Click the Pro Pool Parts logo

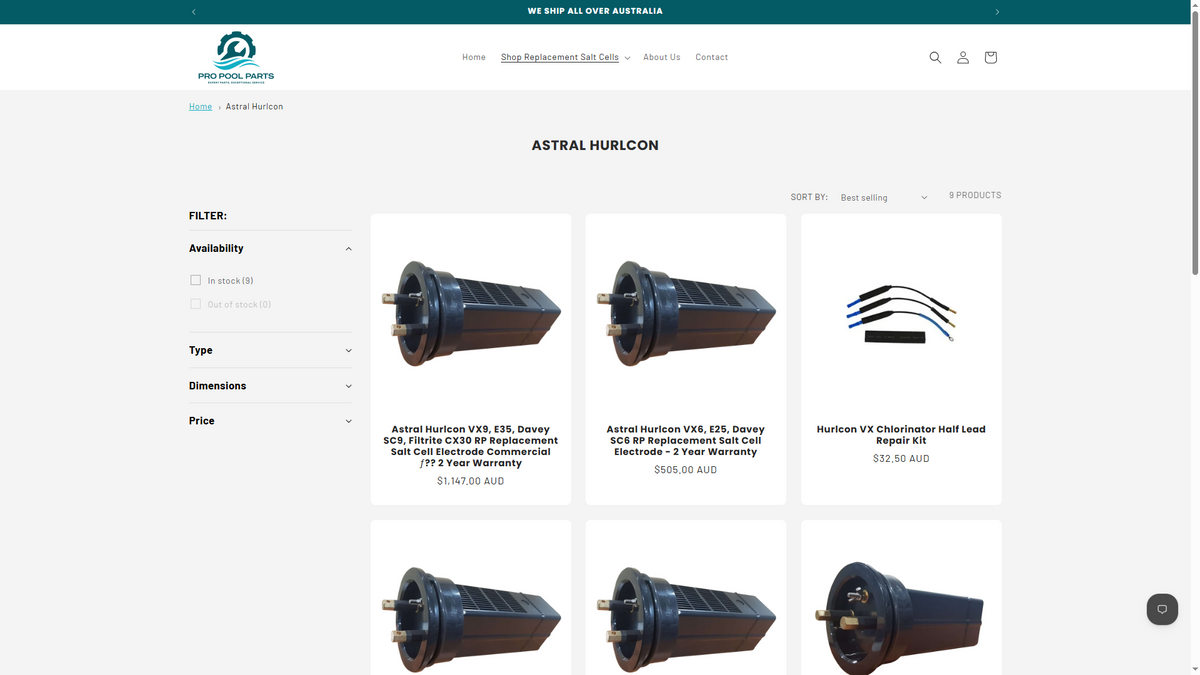236,57
